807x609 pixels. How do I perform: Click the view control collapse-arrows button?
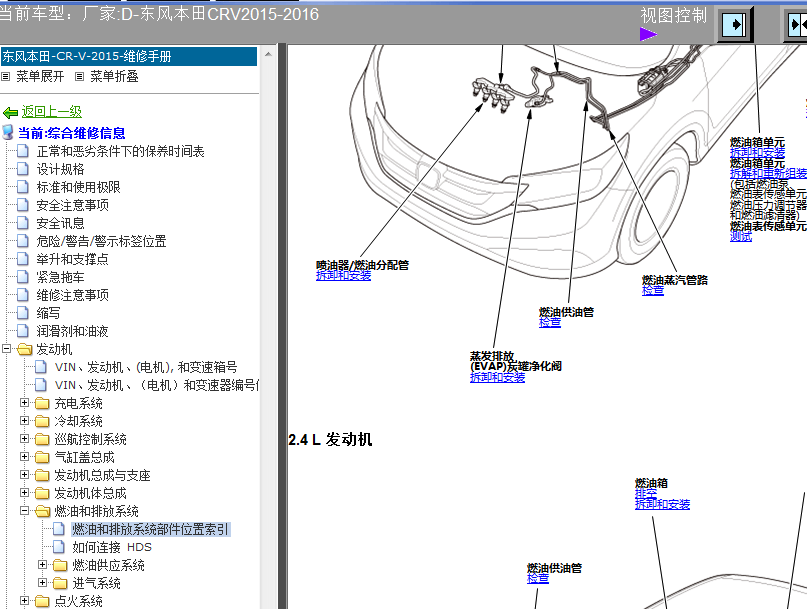click(x=797, y=25)
